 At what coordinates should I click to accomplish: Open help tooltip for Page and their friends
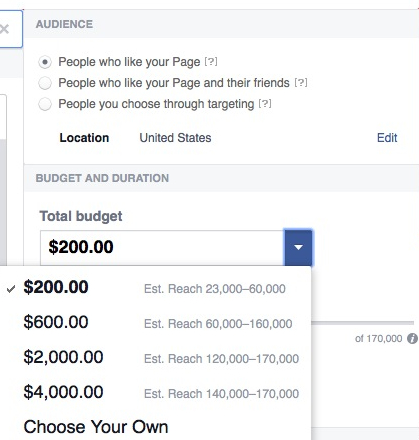[301, 83]
